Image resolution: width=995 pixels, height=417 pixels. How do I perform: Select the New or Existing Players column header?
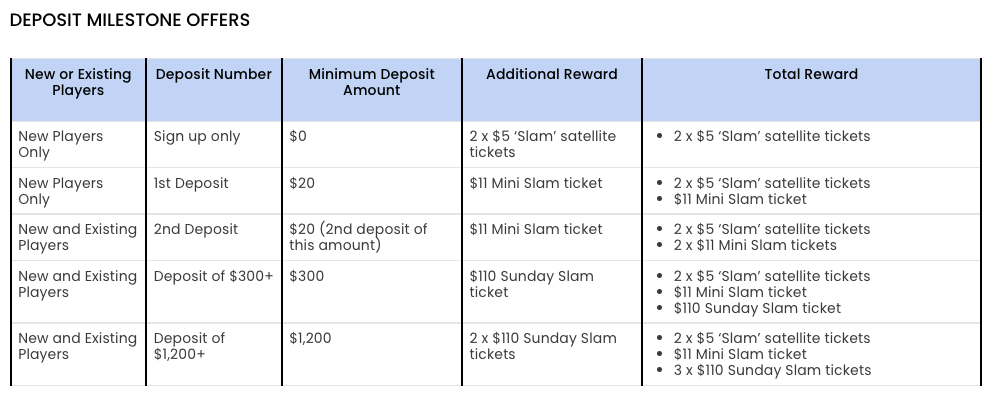(x=77, y=82)
